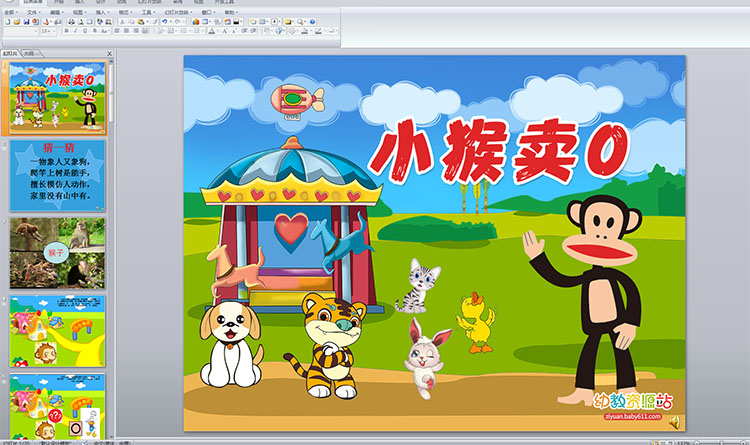Close the slide thumbnails side panel
This screenshot has width=750, height=445.
tap(110, 54)
